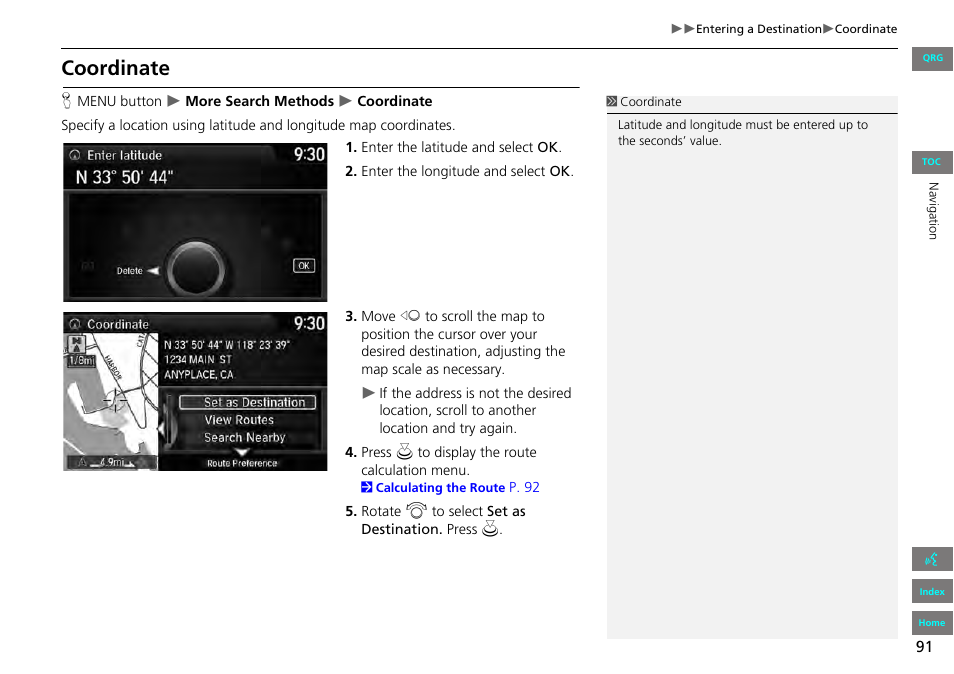Screen dimensions: 954x674
Task: Click the 1/8mi map scale indicator
Action: tap(81, 361)
